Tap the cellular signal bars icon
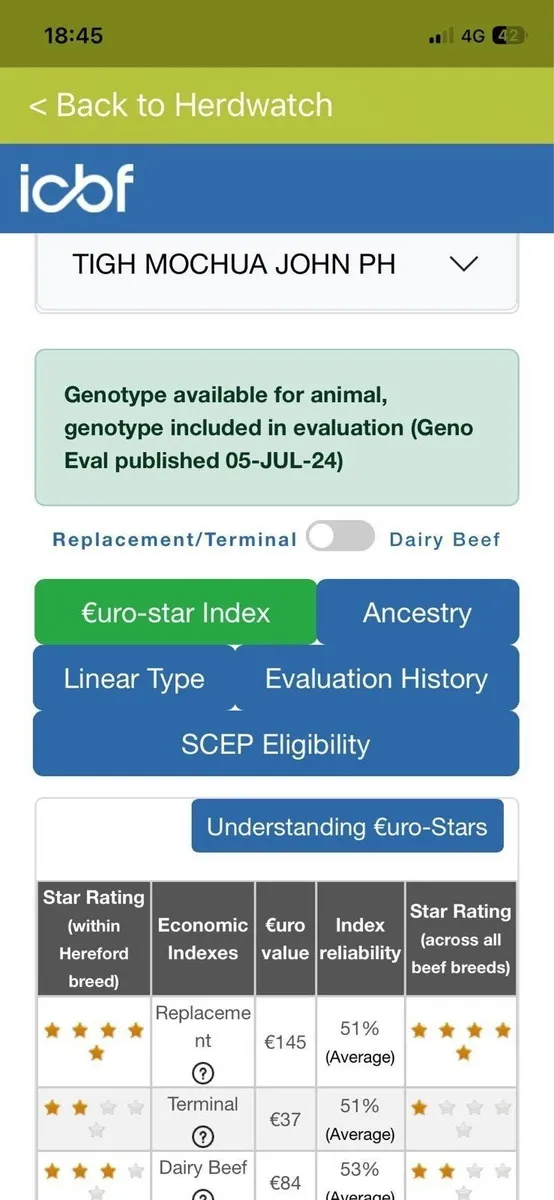Image resolution: width=554 pixels, height=1200 pixels. pyautogui.click(x=441, y=37)
